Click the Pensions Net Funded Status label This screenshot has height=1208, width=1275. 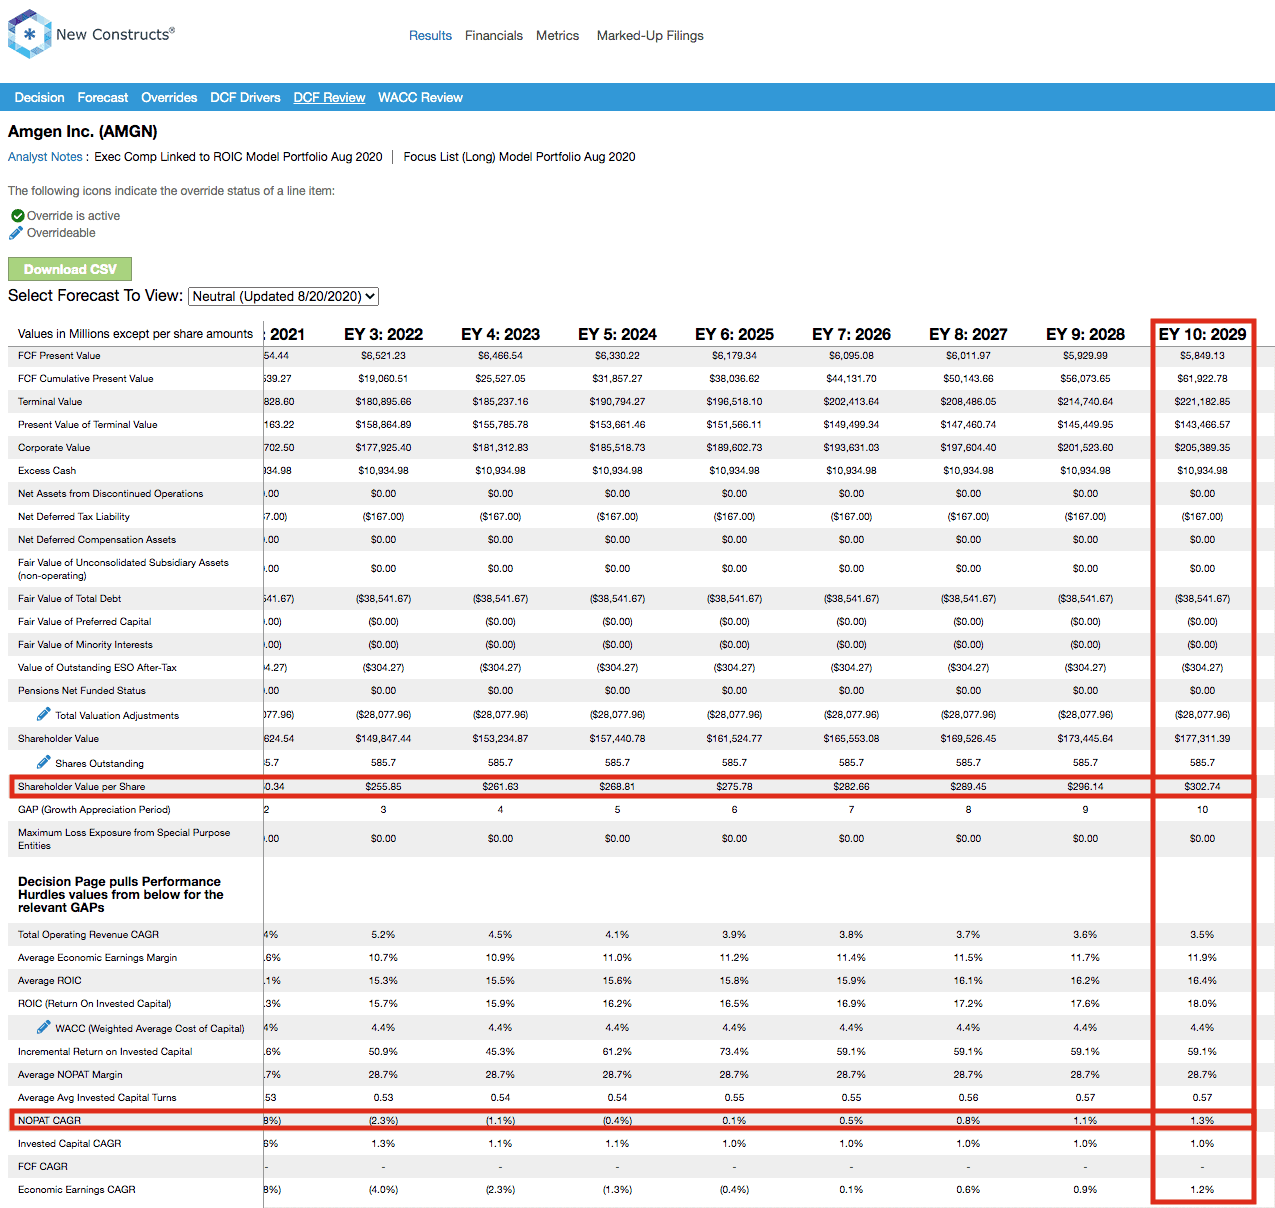pos(82,690)
